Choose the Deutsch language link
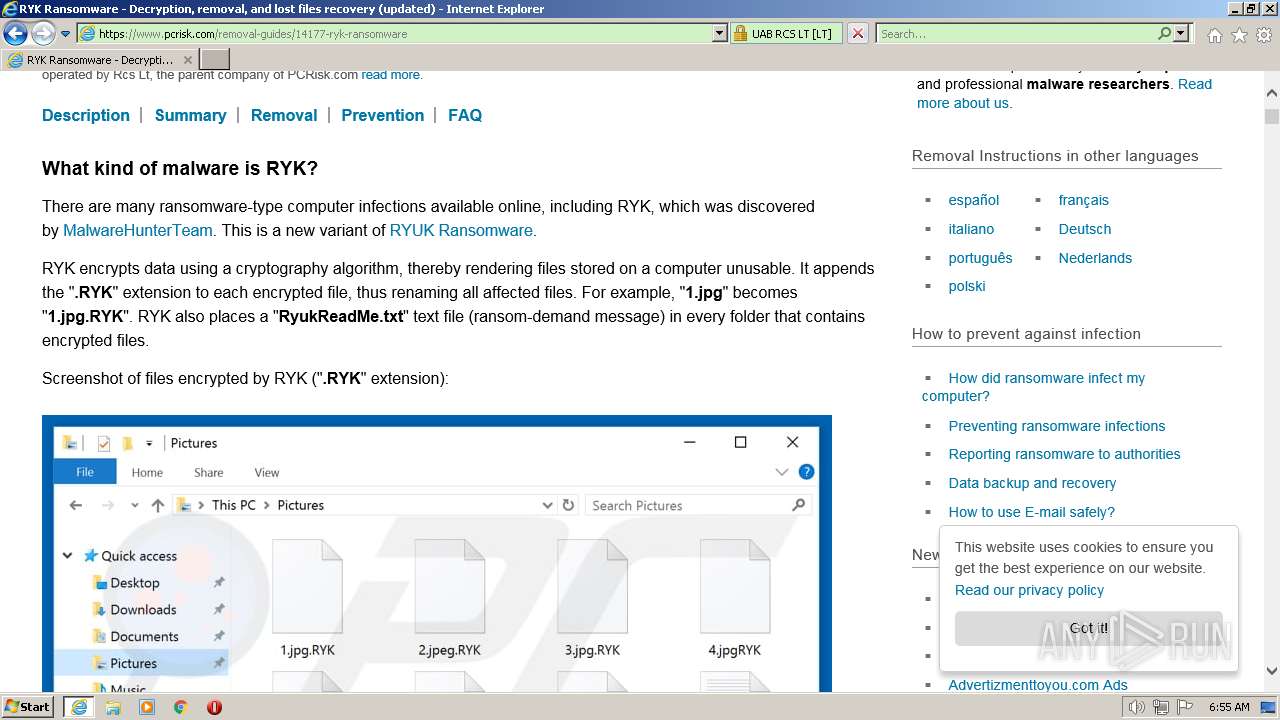This screenshot has height=720, width=1280. coord(1085,229)
